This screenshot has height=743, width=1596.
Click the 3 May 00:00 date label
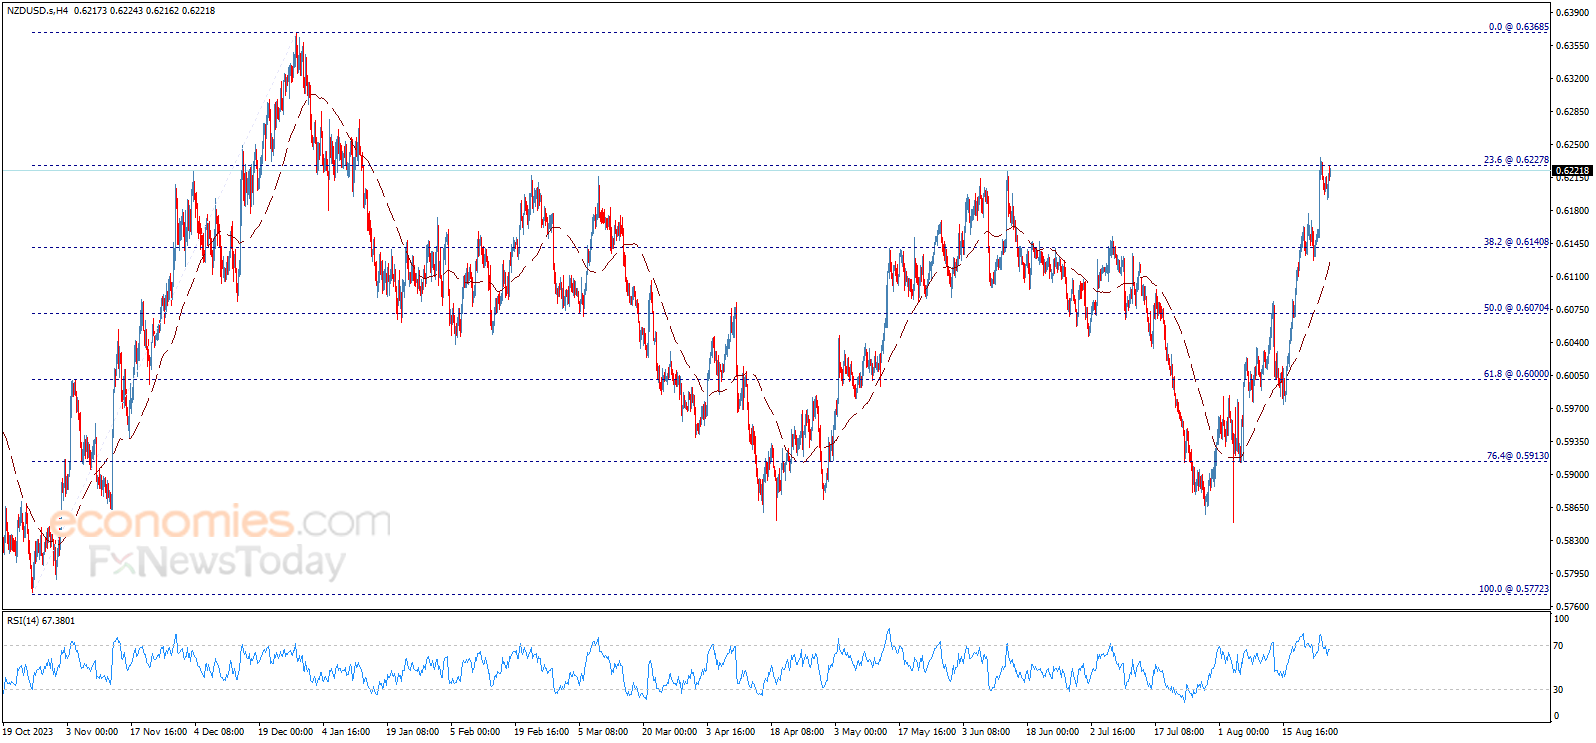[x=860, y=732]
